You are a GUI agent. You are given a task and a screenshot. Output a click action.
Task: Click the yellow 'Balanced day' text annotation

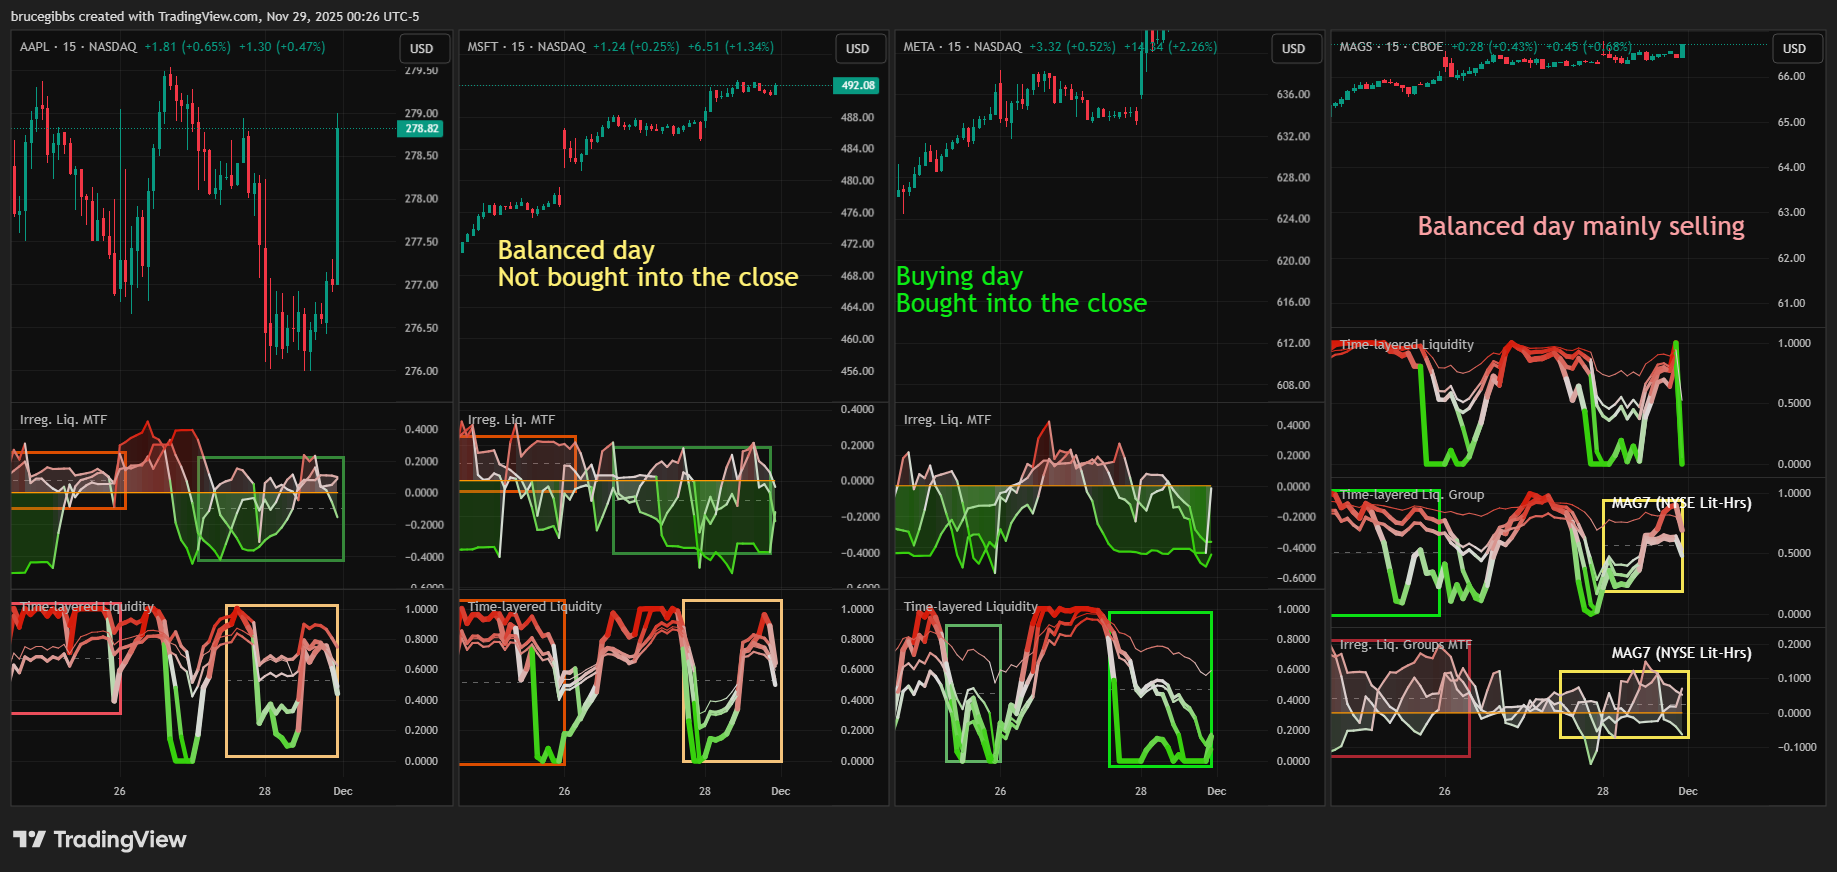click(x=576, y=250)
